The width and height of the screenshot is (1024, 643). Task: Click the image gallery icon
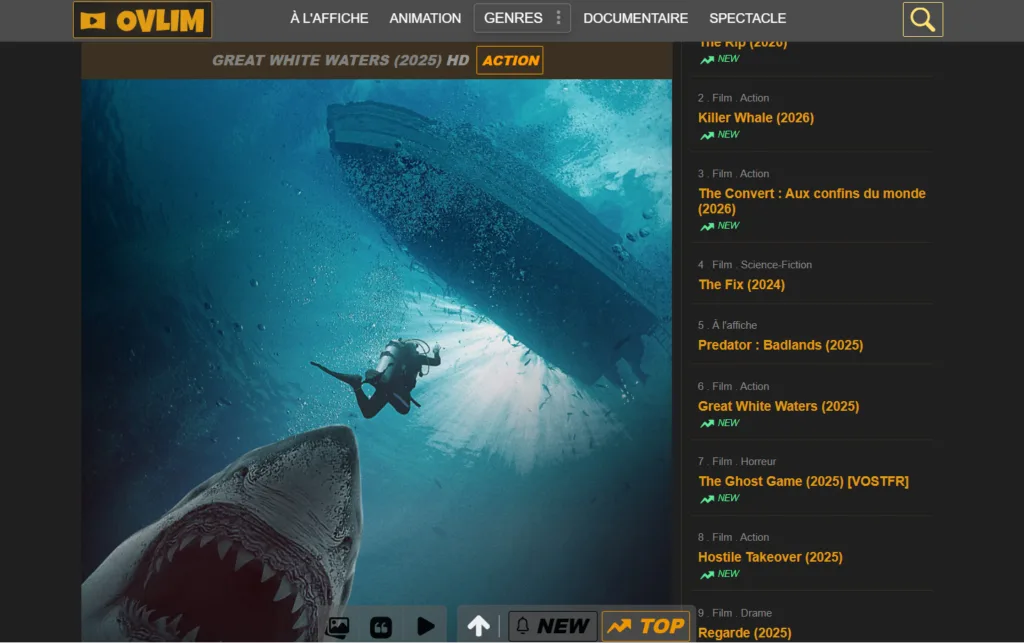pos(338,627)
